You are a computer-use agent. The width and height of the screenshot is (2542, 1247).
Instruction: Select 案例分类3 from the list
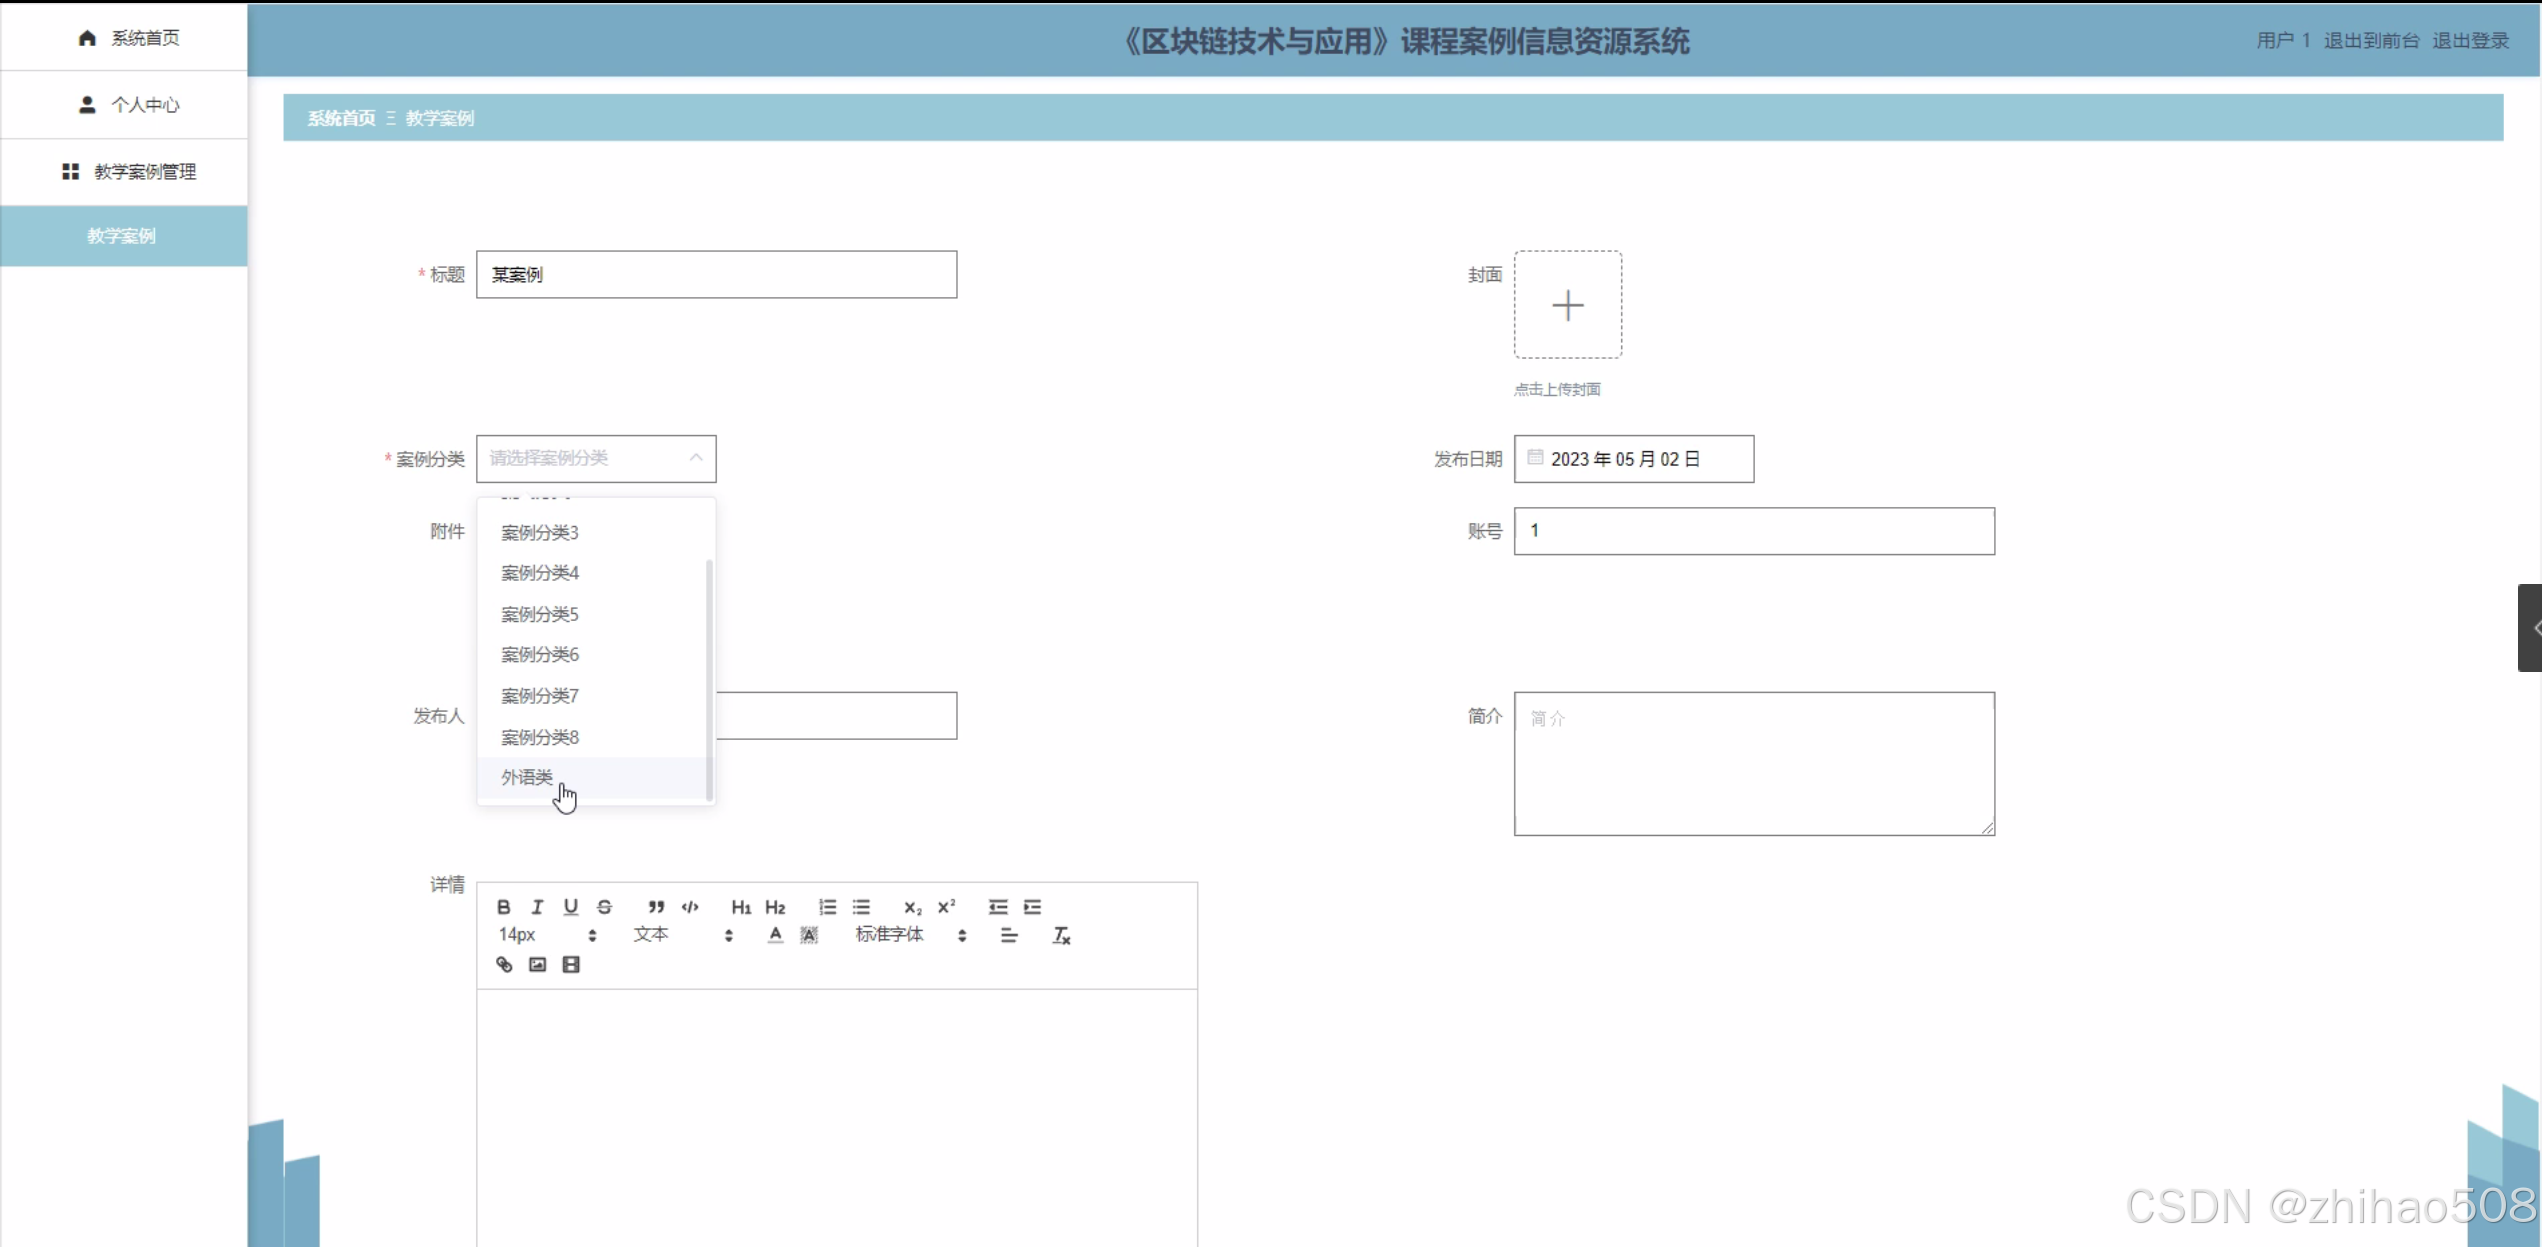pyautogui.click(x=595, y=532)
